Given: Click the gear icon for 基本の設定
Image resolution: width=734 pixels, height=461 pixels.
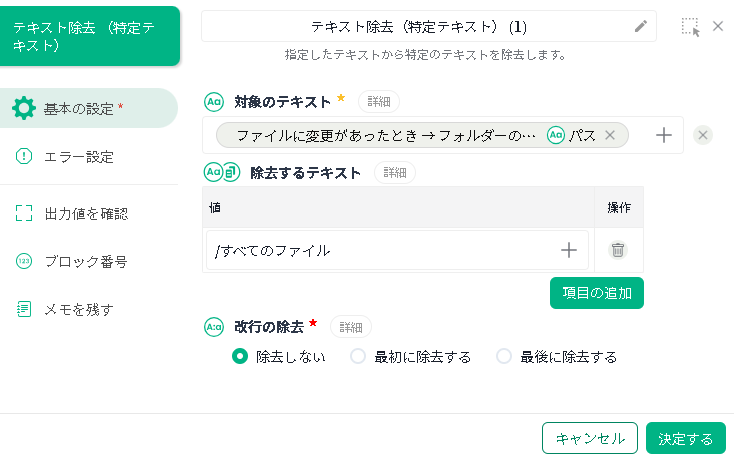Looking at the screenshot, I should click(23, 108).
